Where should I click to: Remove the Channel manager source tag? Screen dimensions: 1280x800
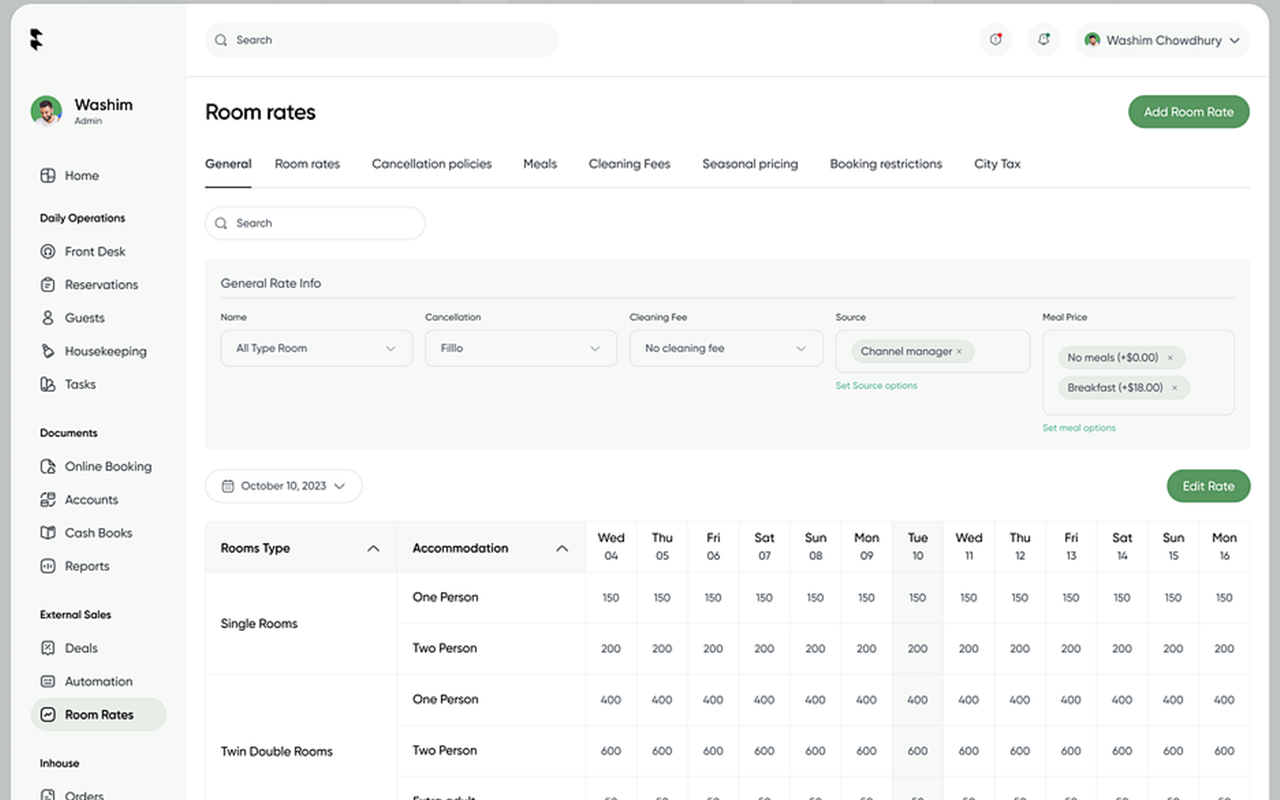point(958,351)
